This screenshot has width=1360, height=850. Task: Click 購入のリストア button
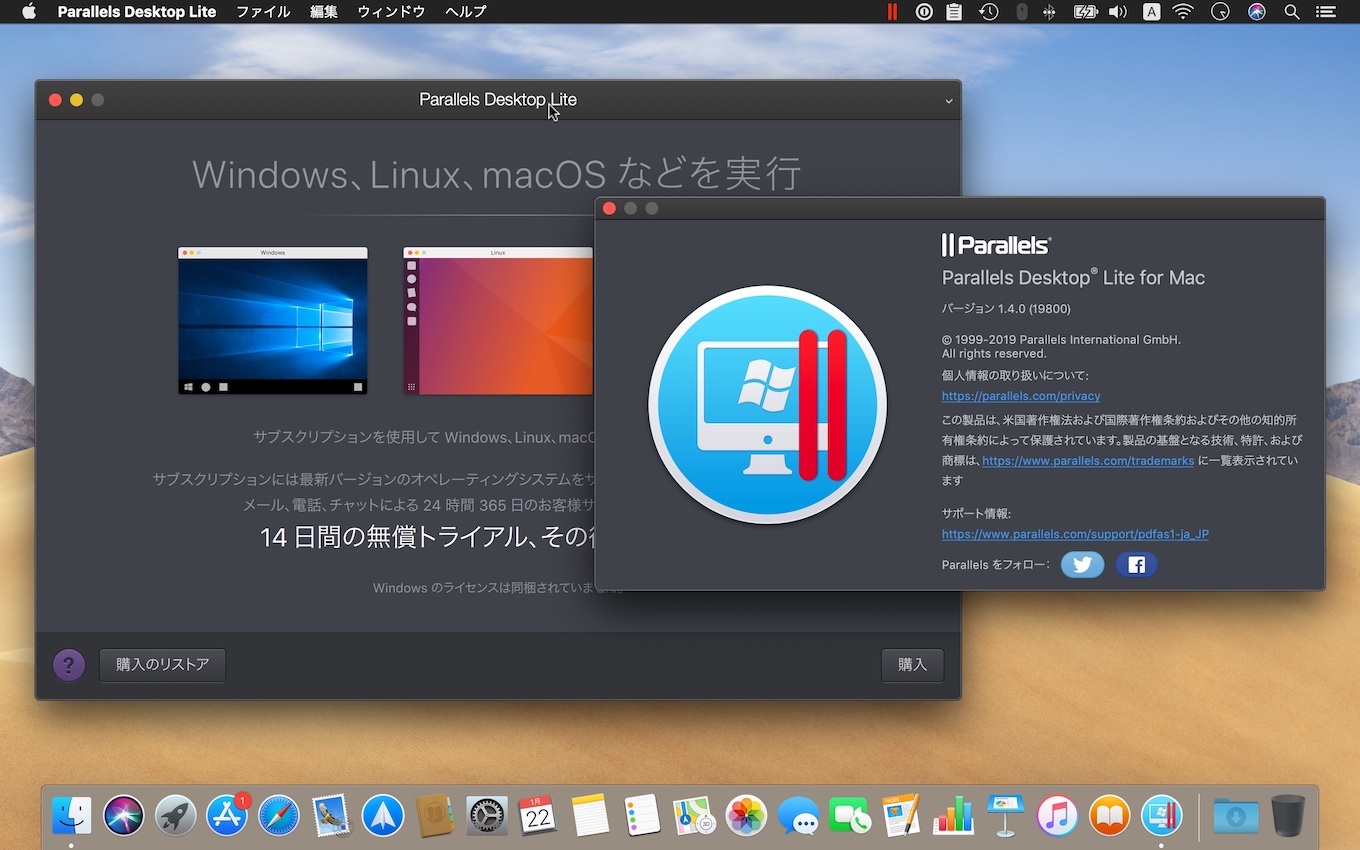pyautogui.click(x=162, y=665)
